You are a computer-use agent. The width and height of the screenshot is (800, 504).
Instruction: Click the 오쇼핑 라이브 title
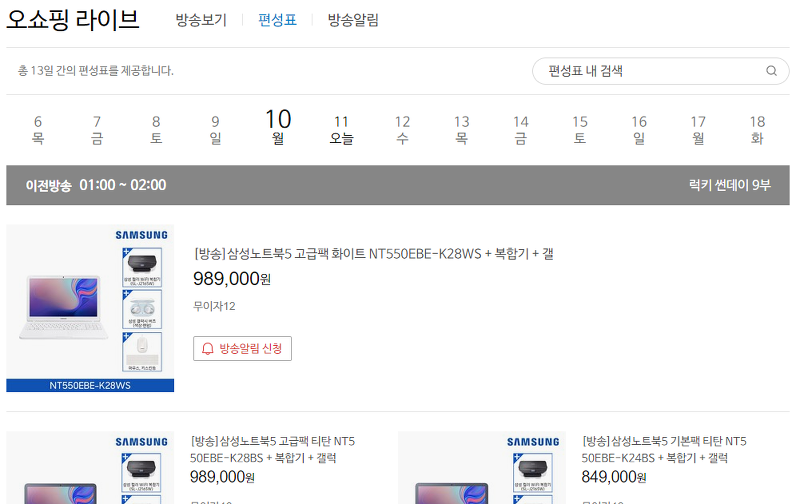[72, 19]
